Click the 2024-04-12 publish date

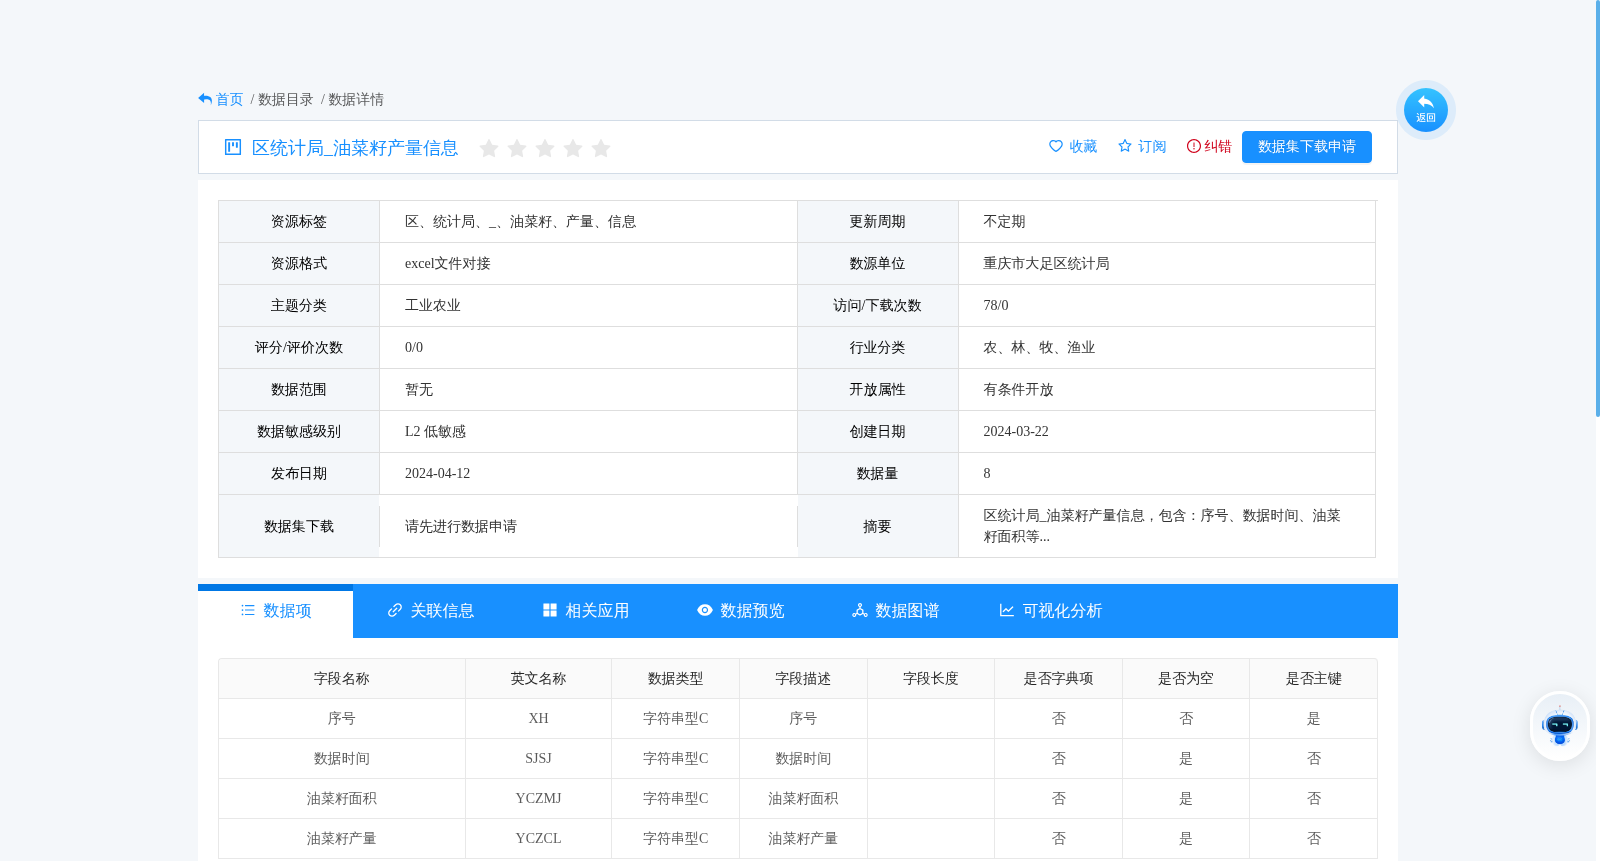pos(437,474)
